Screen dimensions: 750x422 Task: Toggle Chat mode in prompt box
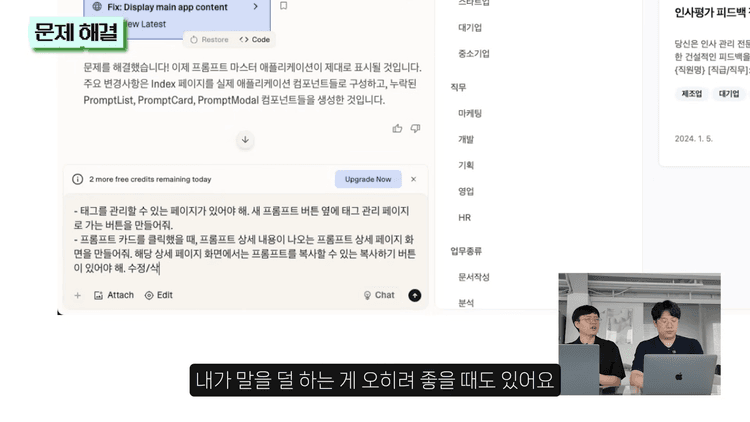[378, 295]
